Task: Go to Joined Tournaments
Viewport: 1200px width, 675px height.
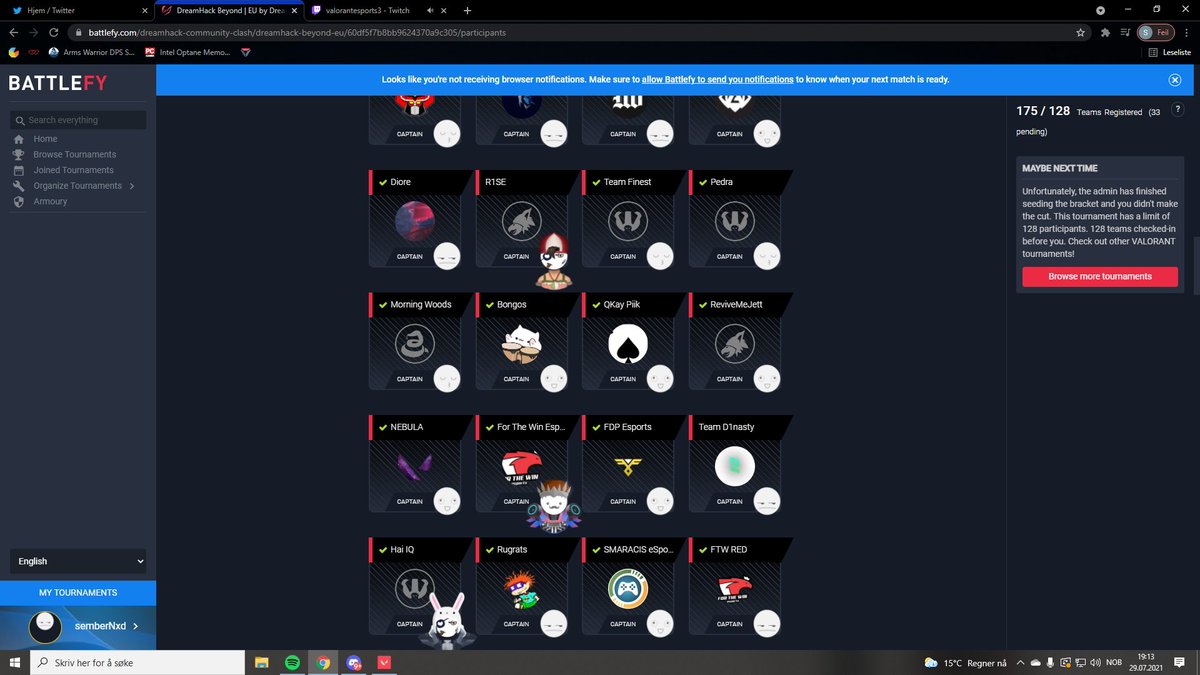Action: [73, 170]
